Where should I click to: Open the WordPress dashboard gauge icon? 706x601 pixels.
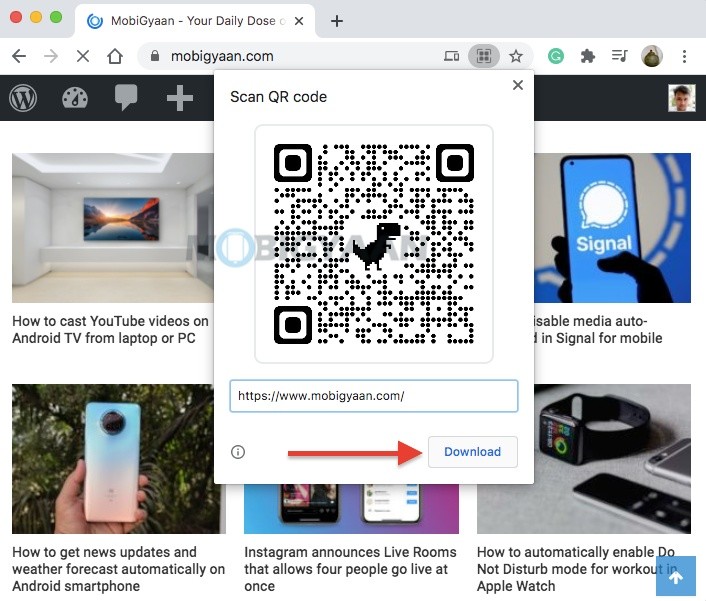75,98
